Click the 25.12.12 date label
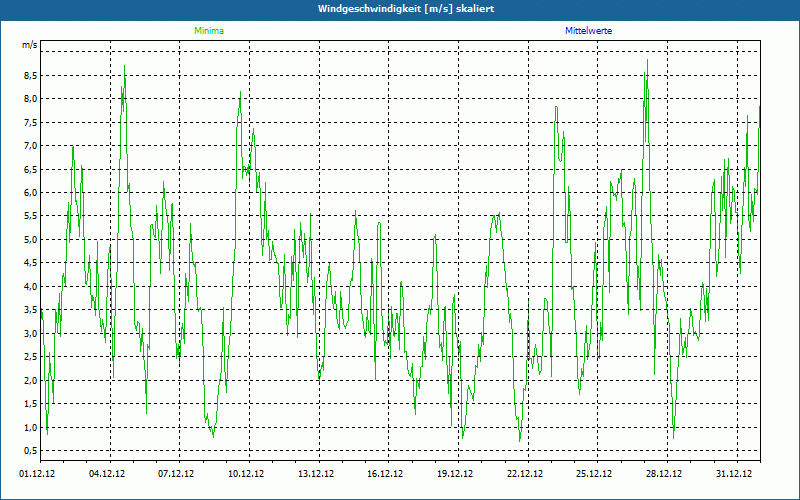This screenshot has width=800, height=500. pos(594,474)
